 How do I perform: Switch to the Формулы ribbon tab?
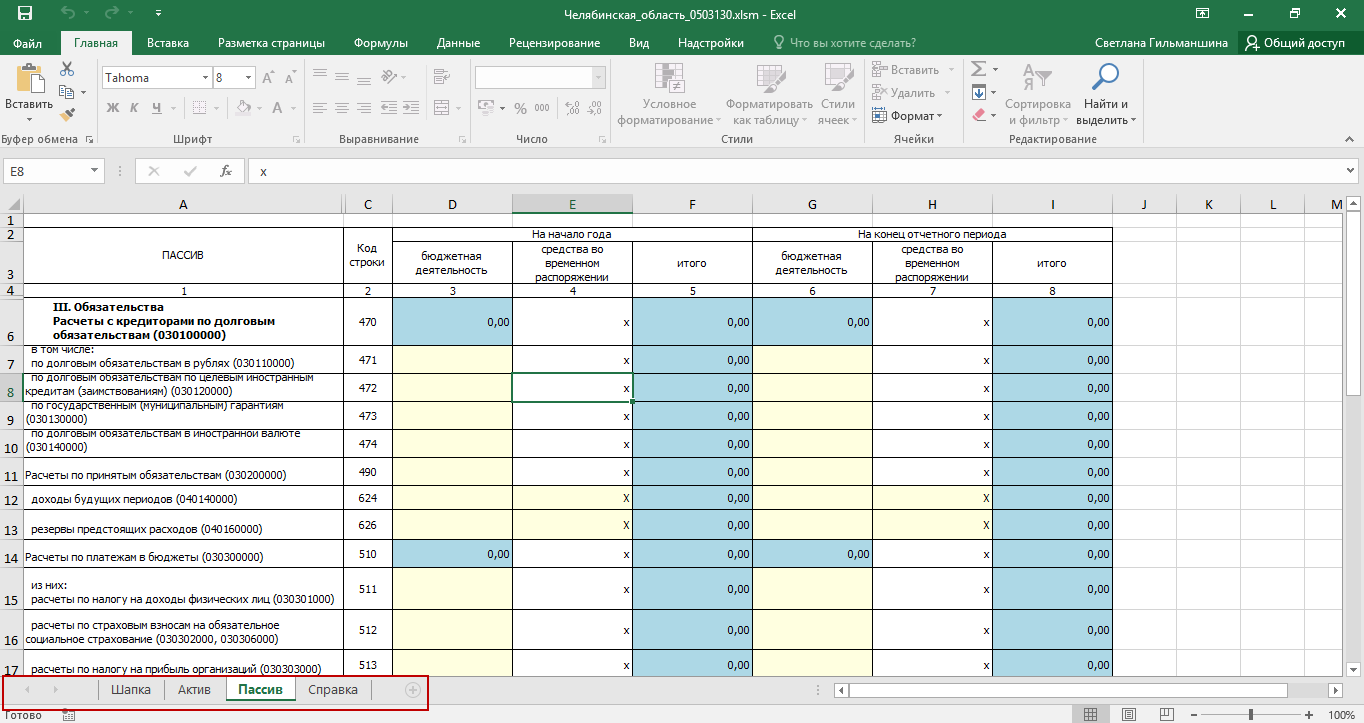(x=381, y=43)
